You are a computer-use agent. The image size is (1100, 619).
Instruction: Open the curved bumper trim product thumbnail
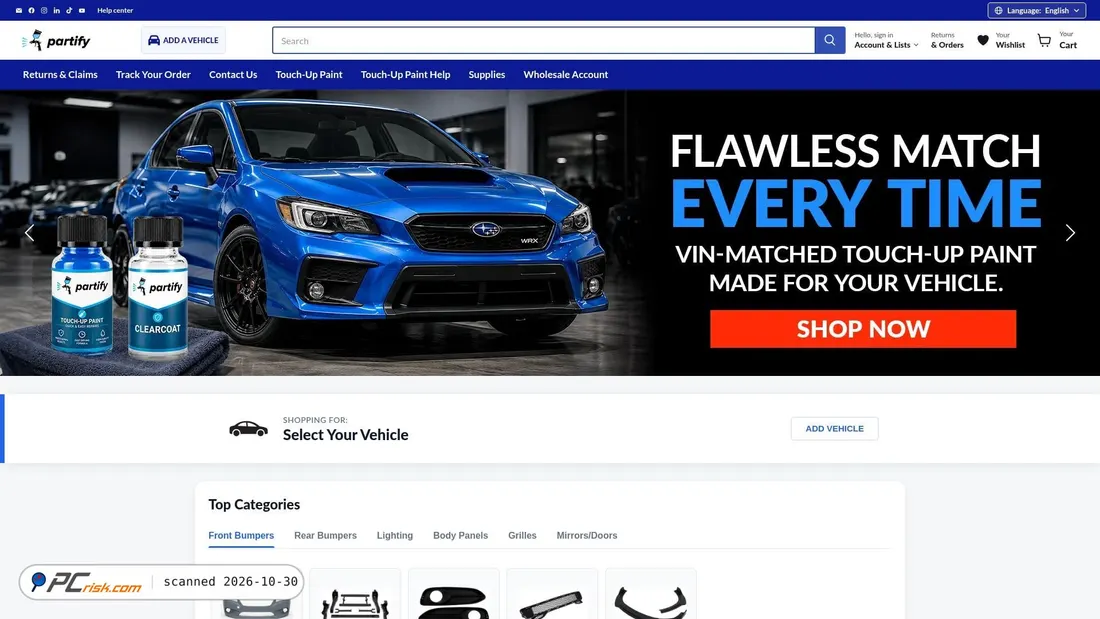pyautogui.click(x=650, y=595)
